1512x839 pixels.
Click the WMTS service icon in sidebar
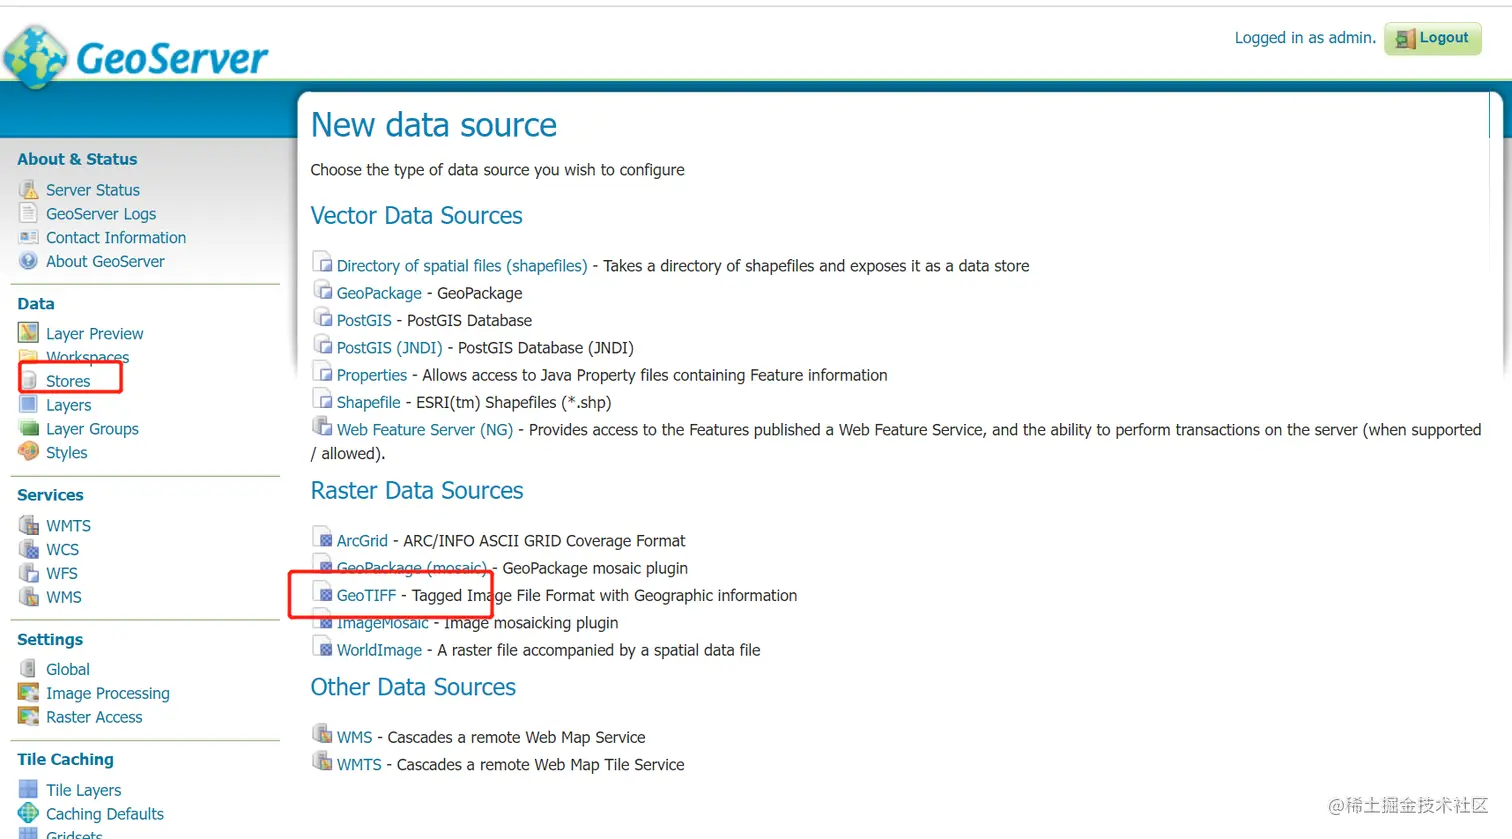(28, 525)
